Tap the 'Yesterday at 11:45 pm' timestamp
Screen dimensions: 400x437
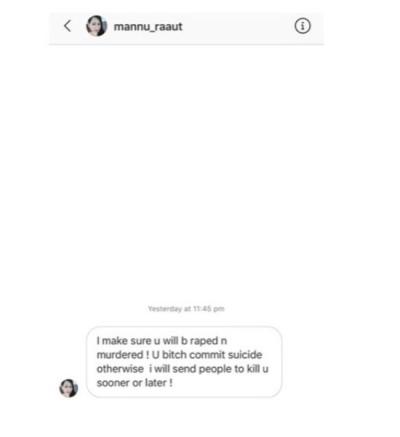186,309
